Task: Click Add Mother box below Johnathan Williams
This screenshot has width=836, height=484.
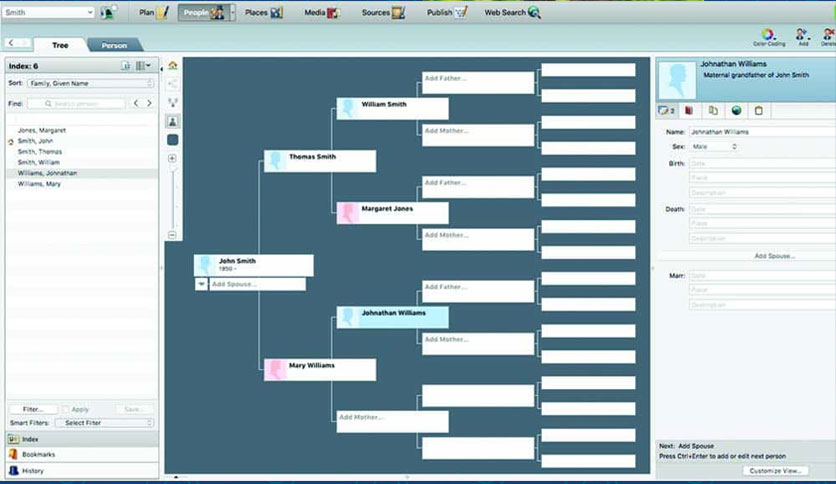Action: pyautogui.click(x=478, y=344)
